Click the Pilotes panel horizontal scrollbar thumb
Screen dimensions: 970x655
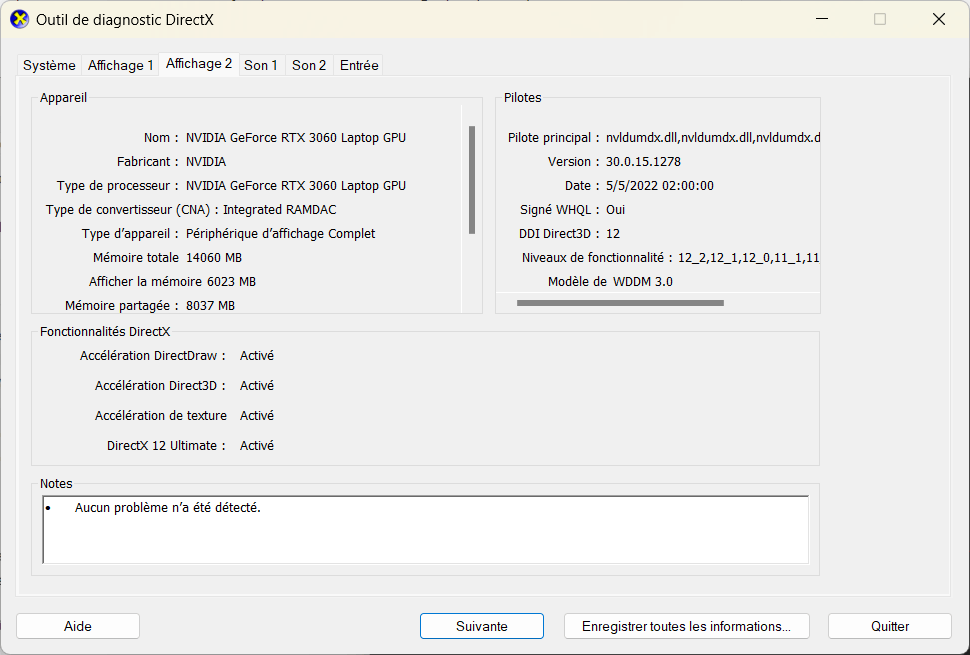pyautogui.click(x=620, y=303)
